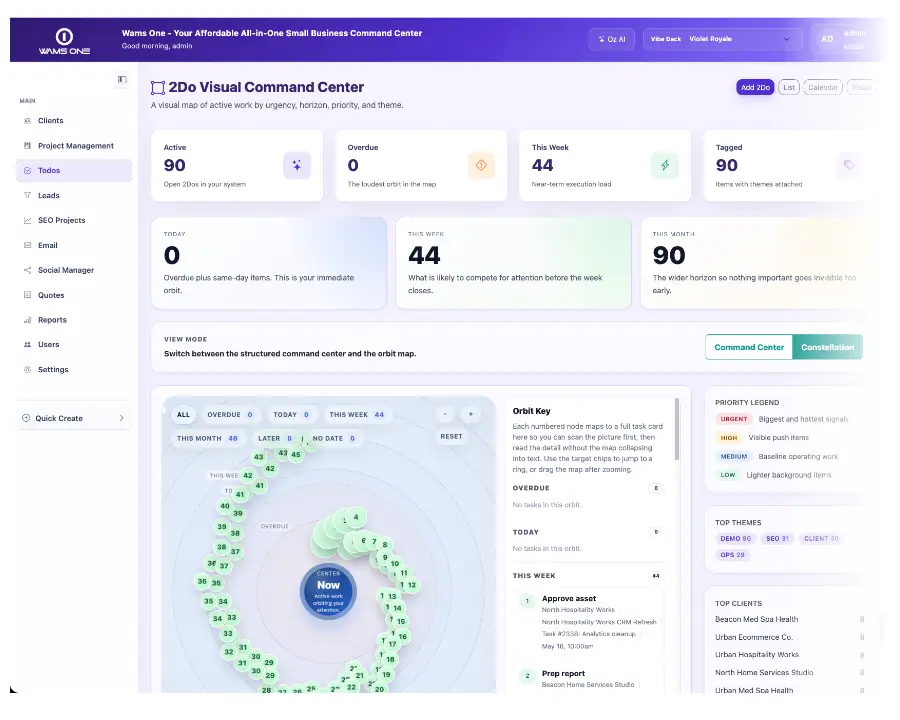Click the URGENT priority badge
The width and height of the screenshot is (900, 720).
734,419
